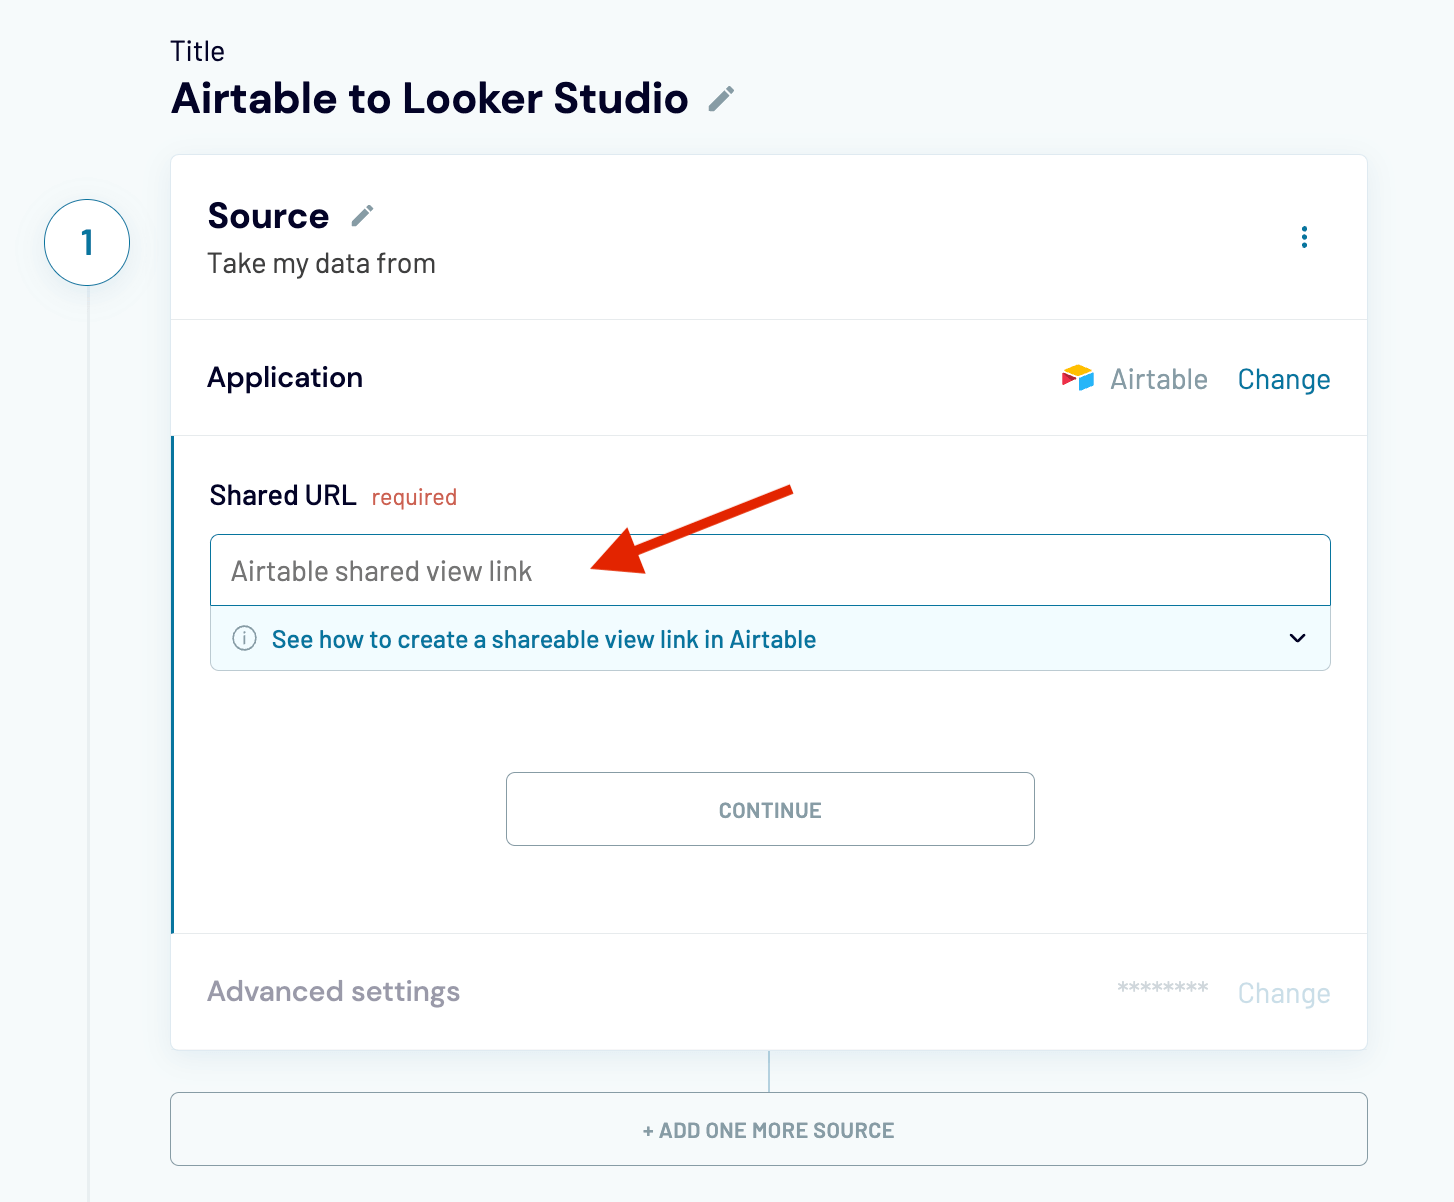Screen dimensions: 1454x1202
Task: Click the Airtable application logo
Action: pos(1077,378)
